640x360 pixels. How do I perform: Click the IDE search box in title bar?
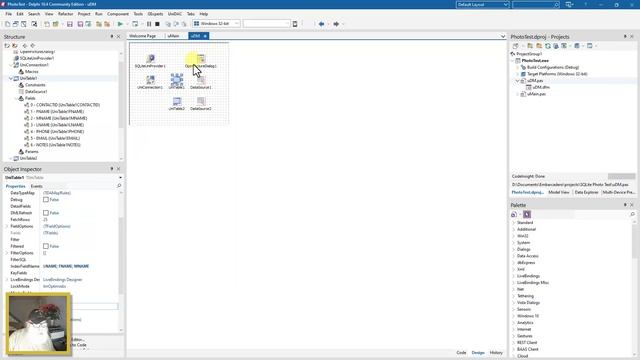coord(536,4)
